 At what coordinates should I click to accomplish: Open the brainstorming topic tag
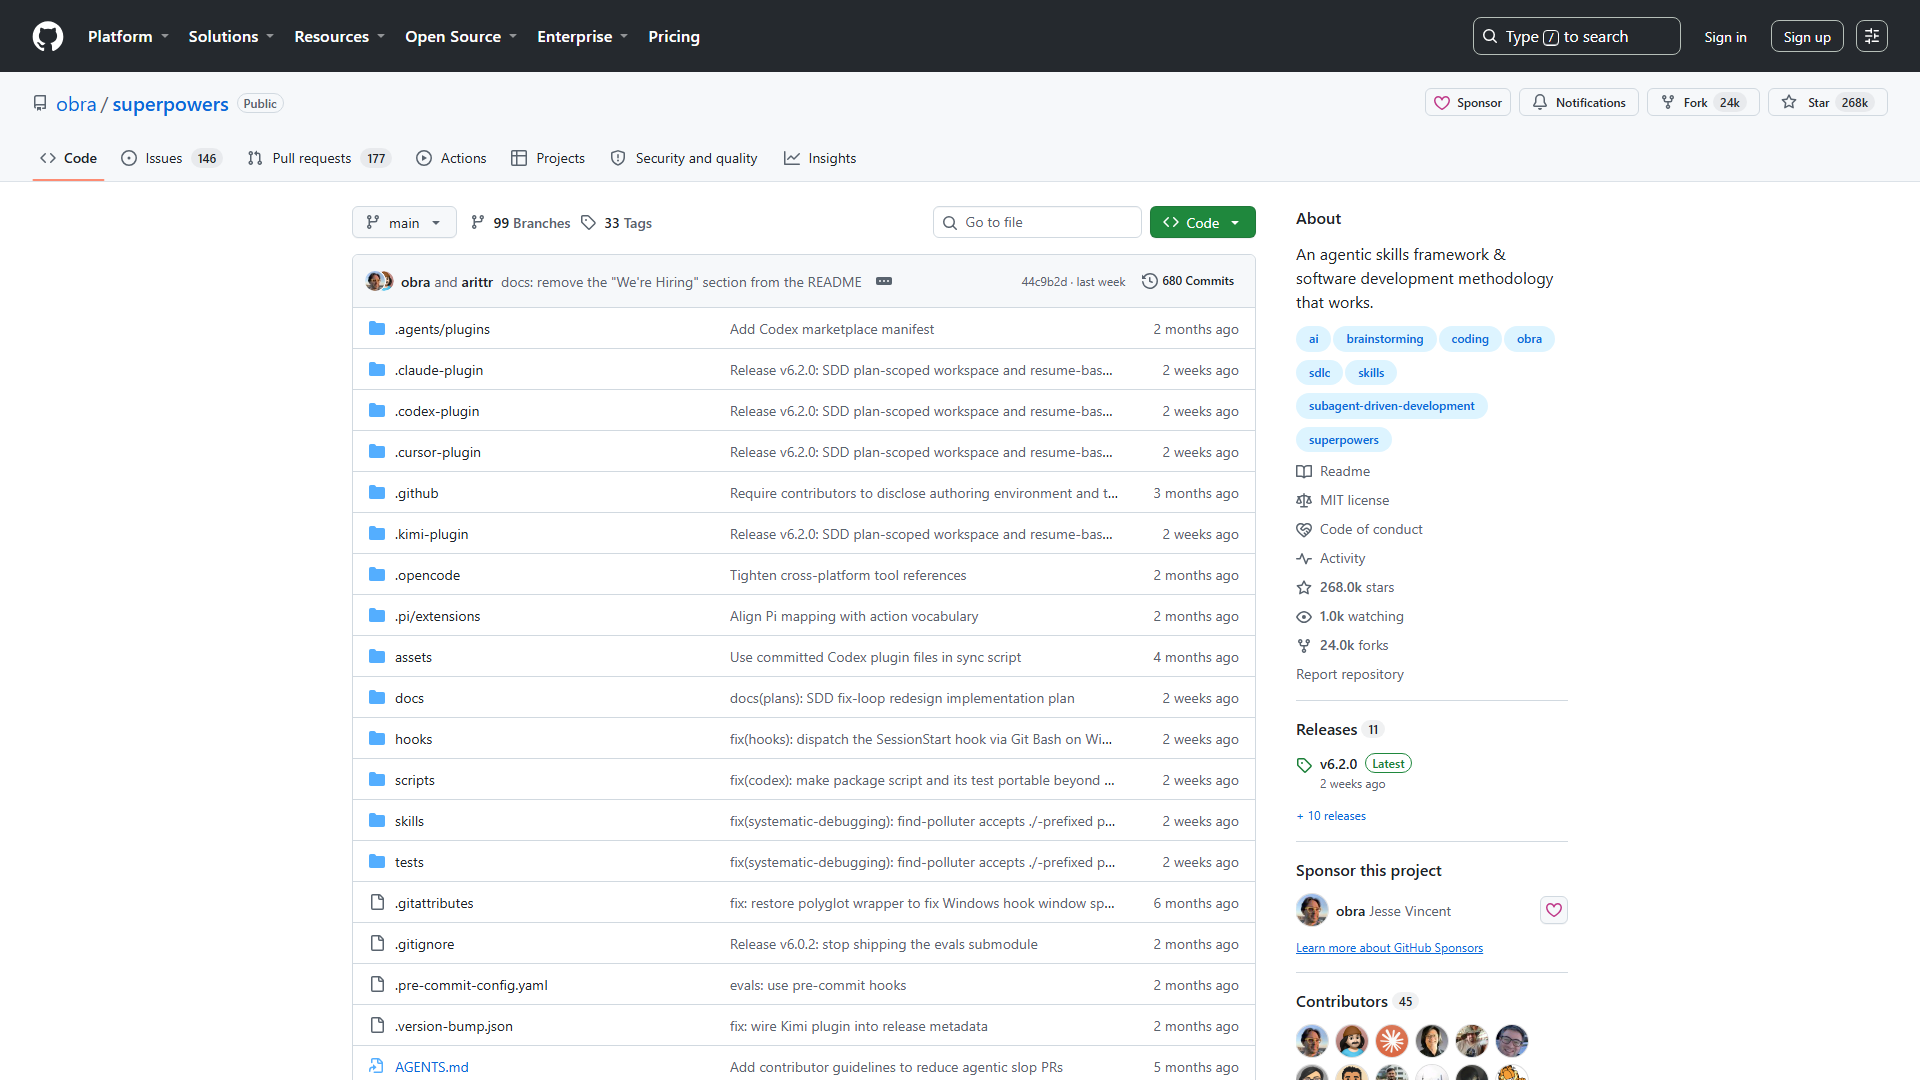tap(1384, 339)
